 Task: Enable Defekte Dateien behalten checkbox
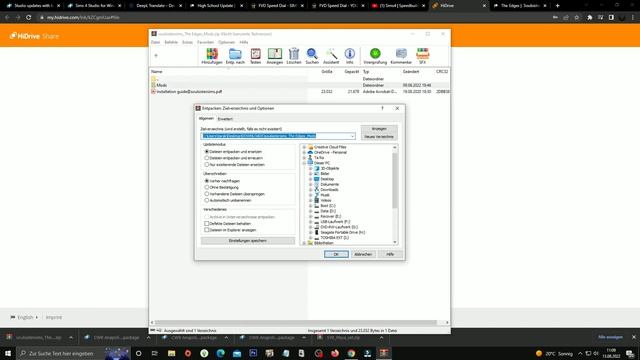pyautogui.click(x=207, y=224)
